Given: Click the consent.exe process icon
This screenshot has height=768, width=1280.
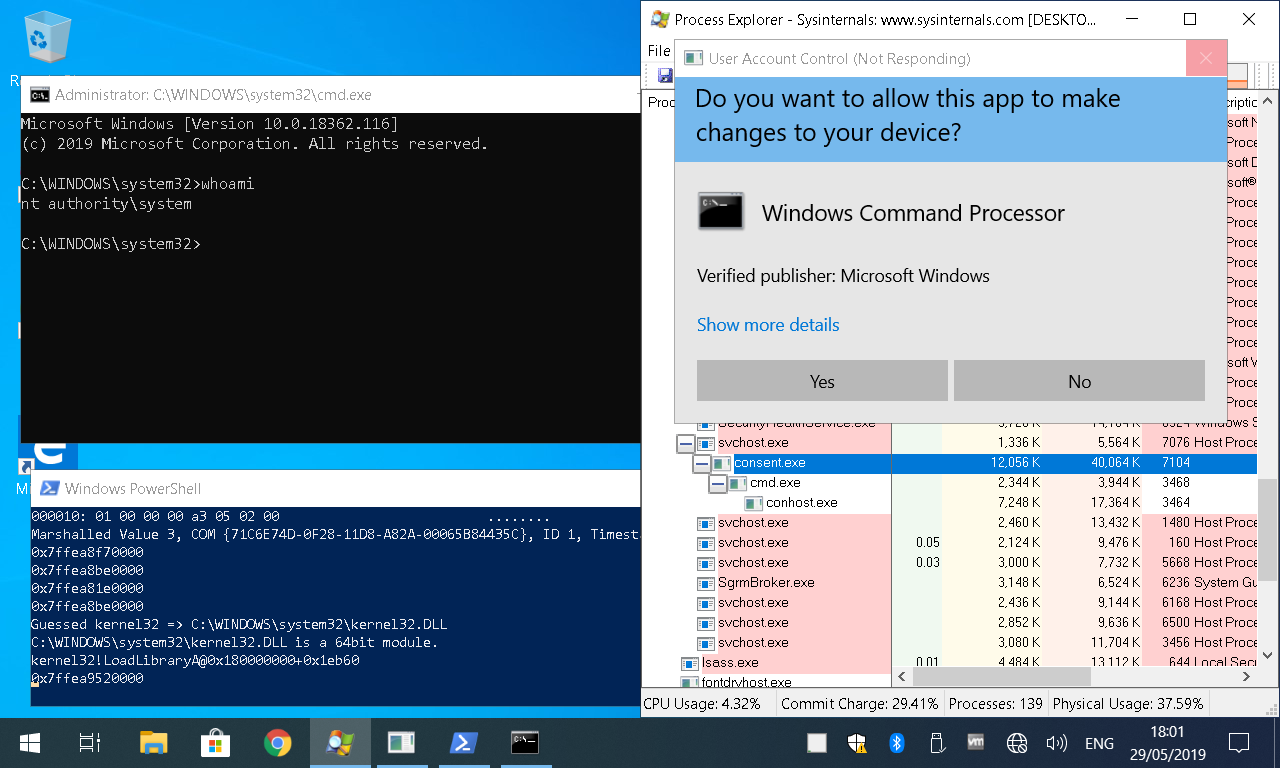Looking at the screenshot, I should 722,463.
